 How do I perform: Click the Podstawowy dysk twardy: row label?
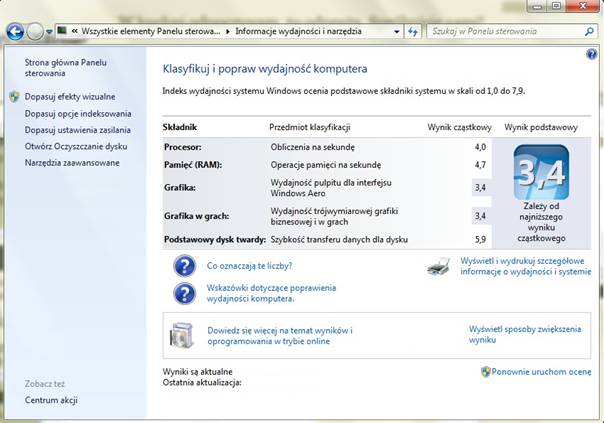(215, 240)
